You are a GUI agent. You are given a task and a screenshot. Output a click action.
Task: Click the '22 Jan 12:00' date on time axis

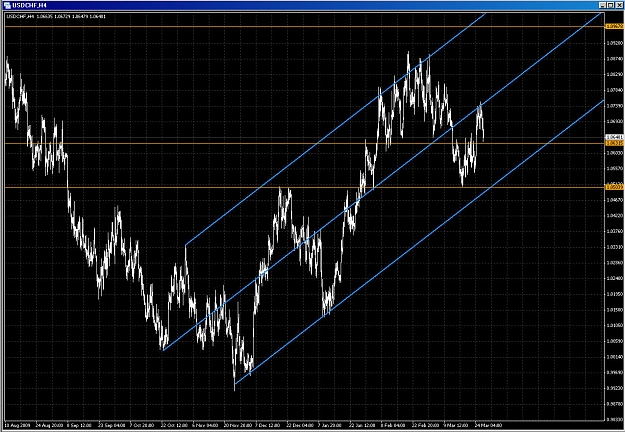(x=362, y=425)
